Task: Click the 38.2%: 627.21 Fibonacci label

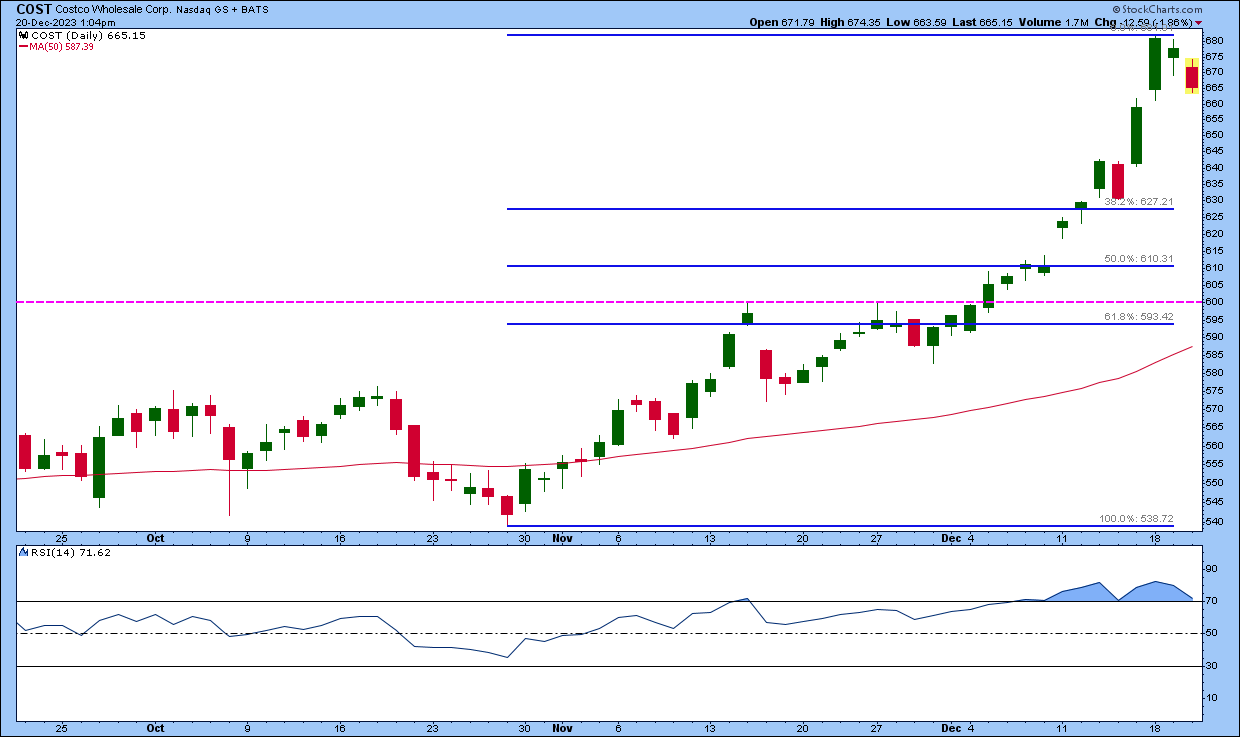Action: 1138,202
